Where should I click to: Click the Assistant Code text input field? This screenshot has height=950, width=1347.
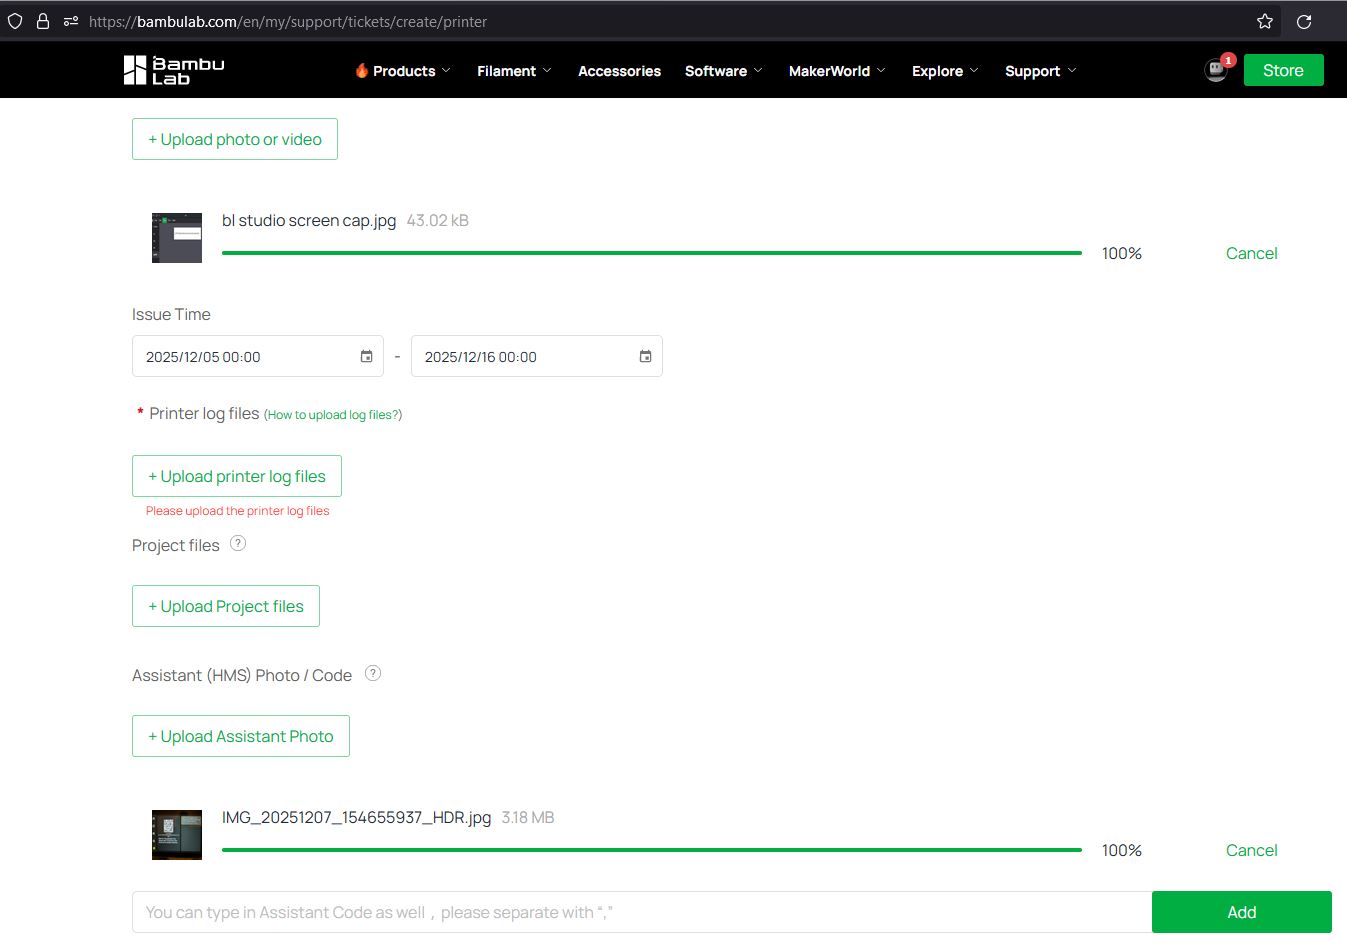click(641, 912)
